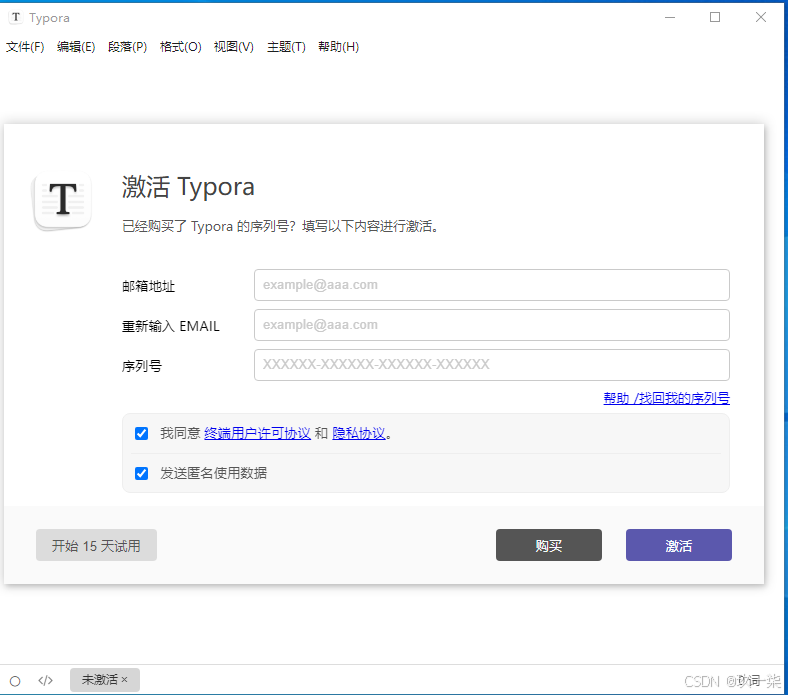Open the 帮助 /找回我的序列号 link
This screenshot has width=788, height=695.
(x=666, y=398)
